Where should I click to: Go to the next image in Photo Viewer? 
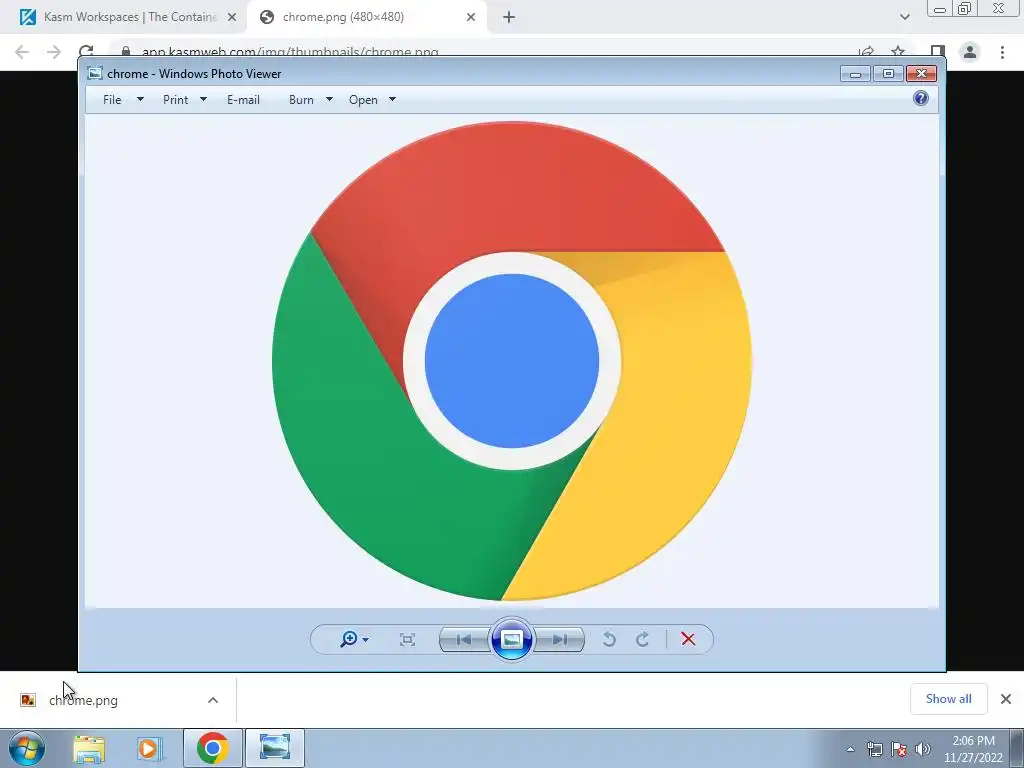tap(560, 639)
